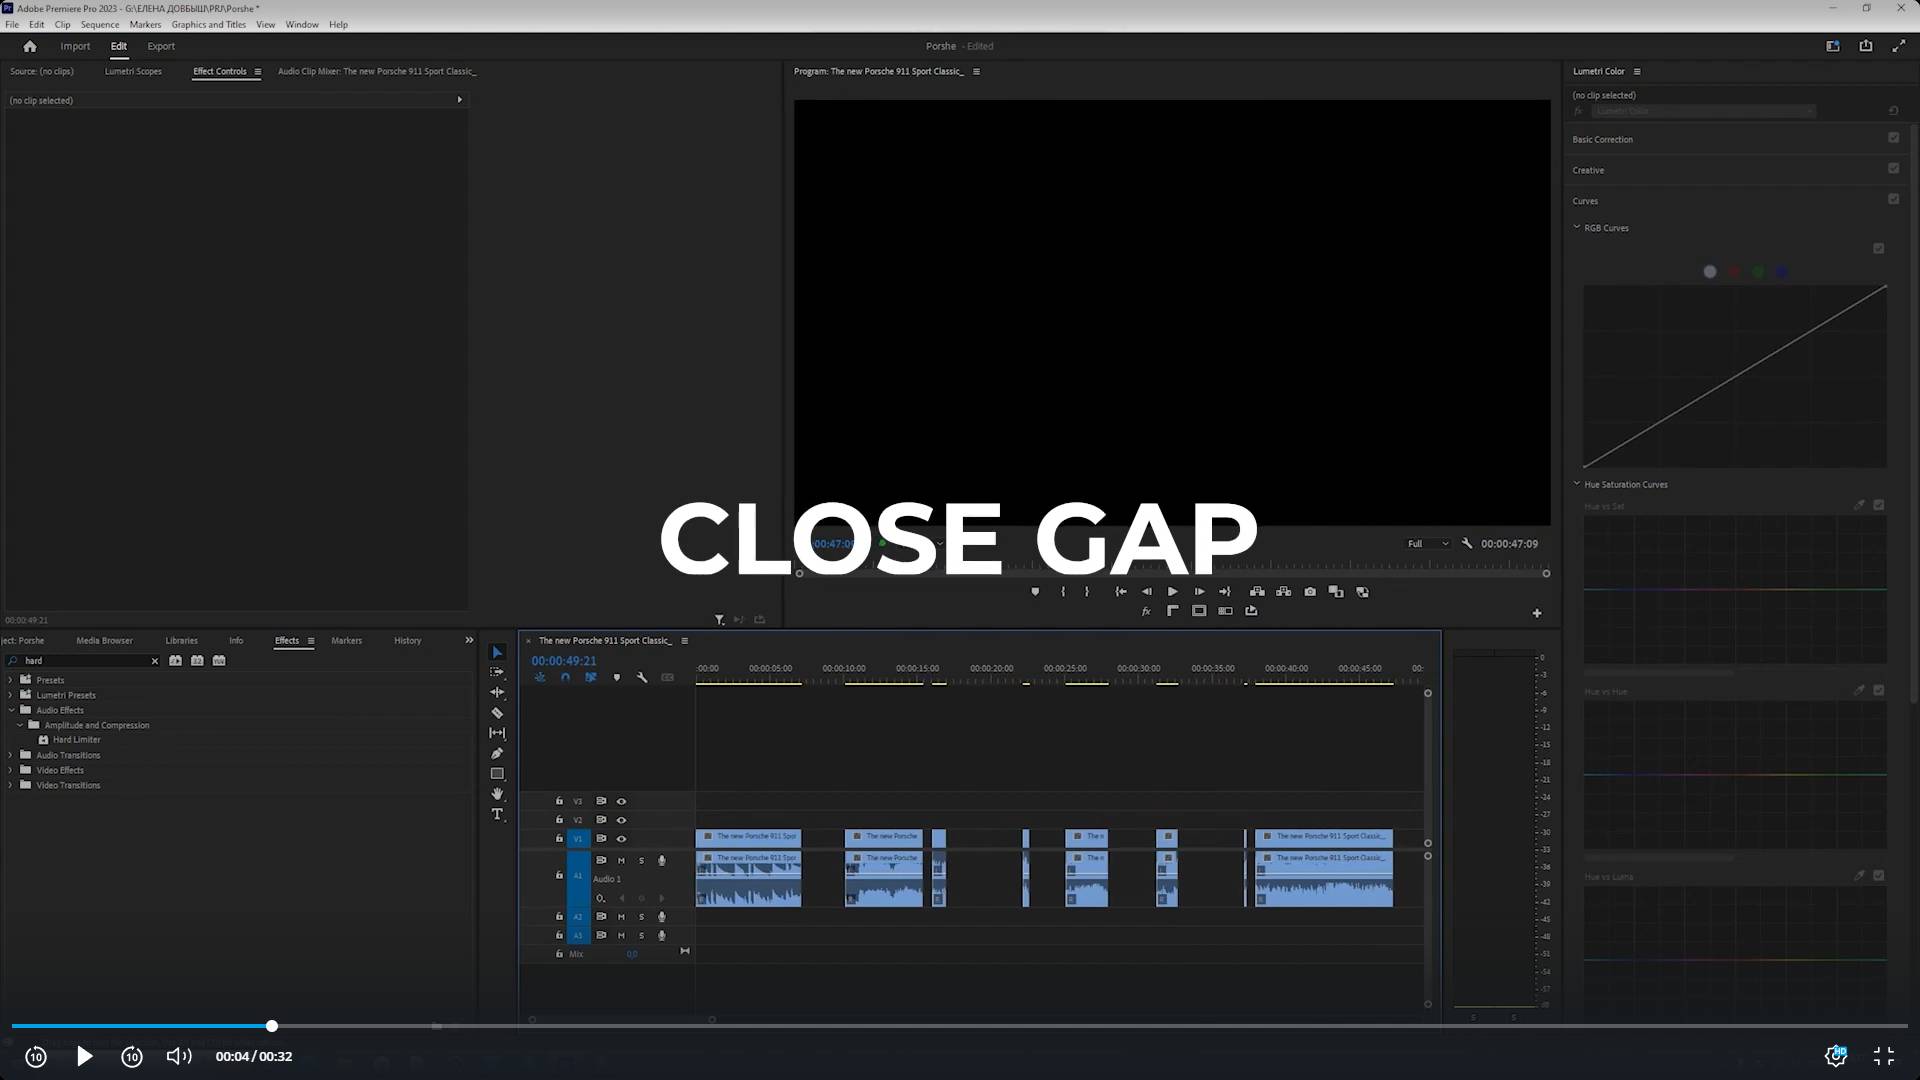Toggle V1 track output eye icon

[x=621, y=839]
